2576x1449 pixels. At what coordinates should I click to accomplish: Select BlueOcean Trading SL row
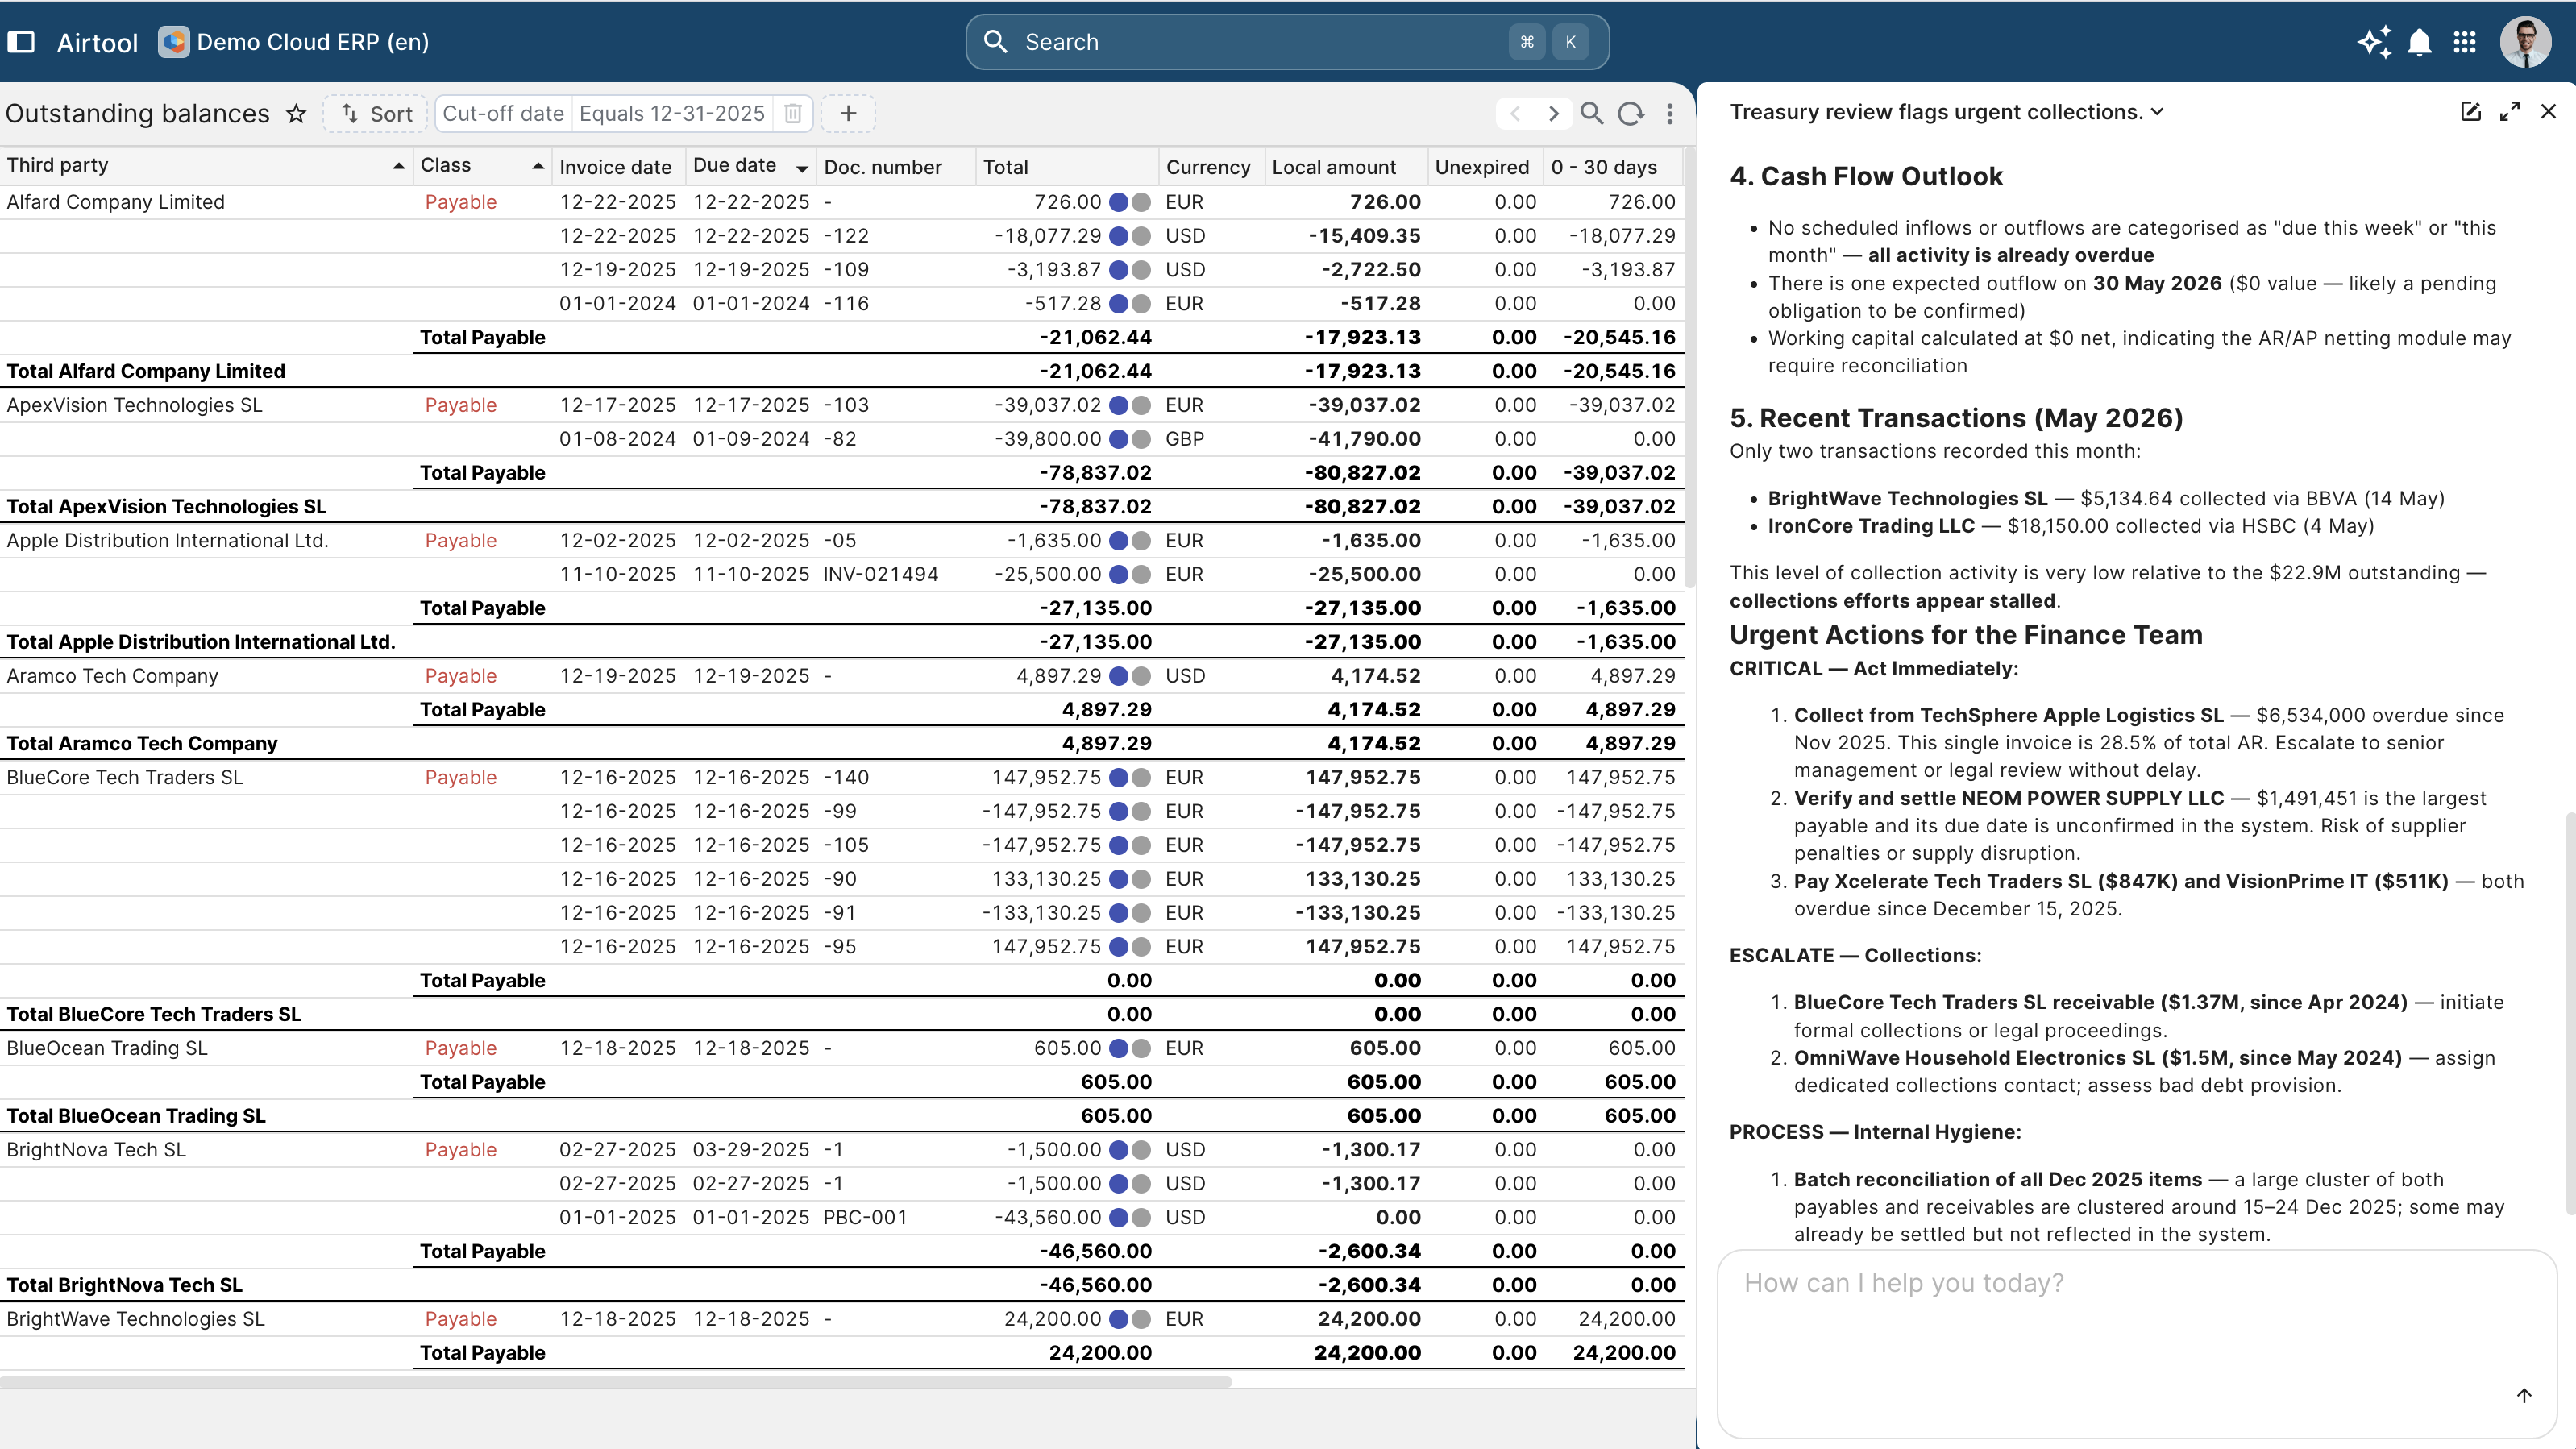[x=842, y=1048]
